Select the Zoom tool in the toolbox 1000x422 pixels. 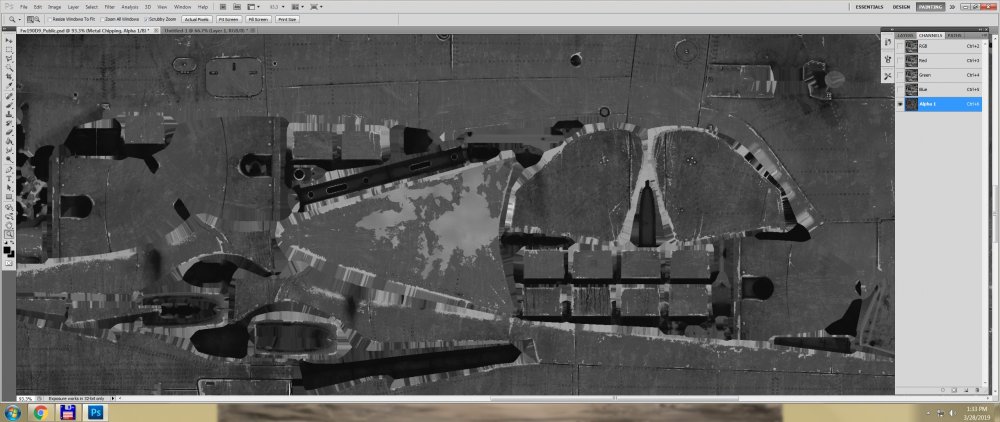pos(10,235)
